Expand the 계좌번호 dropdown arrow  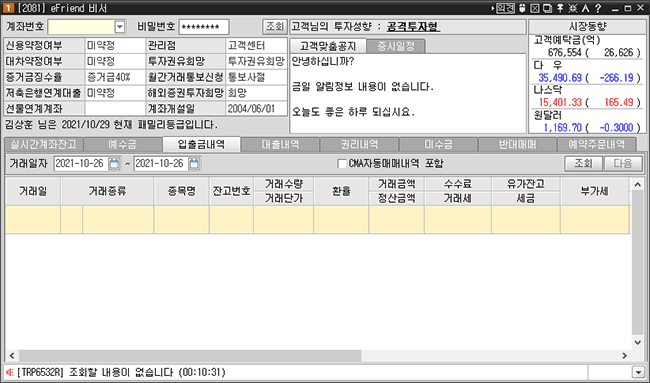(x=119, y=27)
